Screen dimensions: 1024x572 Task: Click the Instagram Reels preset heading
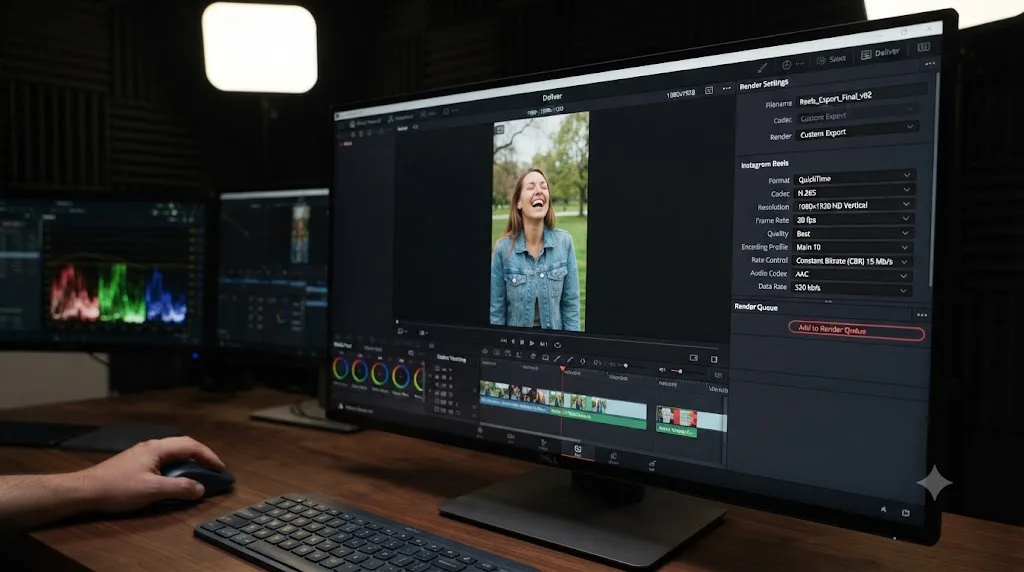[x=764, y=164]
